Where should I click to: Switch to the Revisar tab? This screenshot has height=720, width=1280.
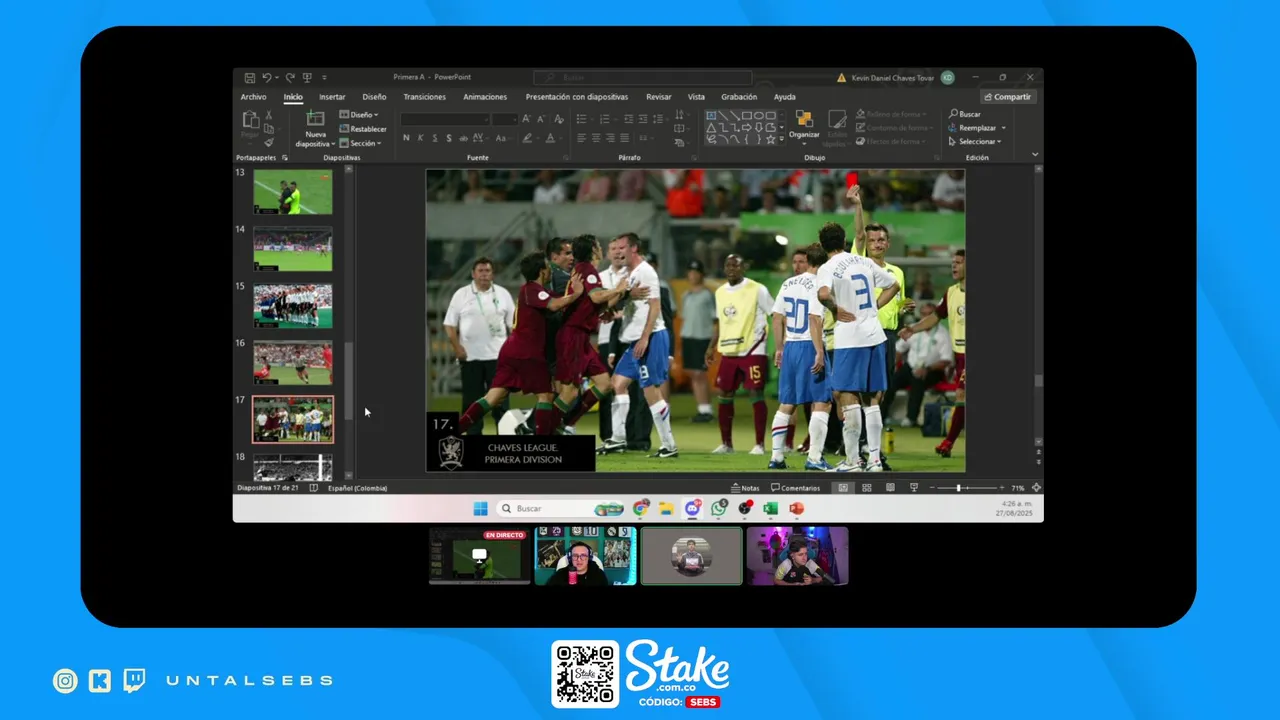(x=659, y=97)
